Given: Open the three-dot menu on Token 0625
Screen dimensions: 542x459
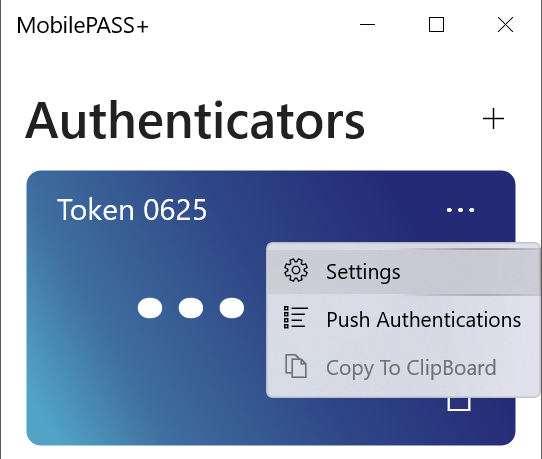Looking at the screenshot, I should (460, 210).
